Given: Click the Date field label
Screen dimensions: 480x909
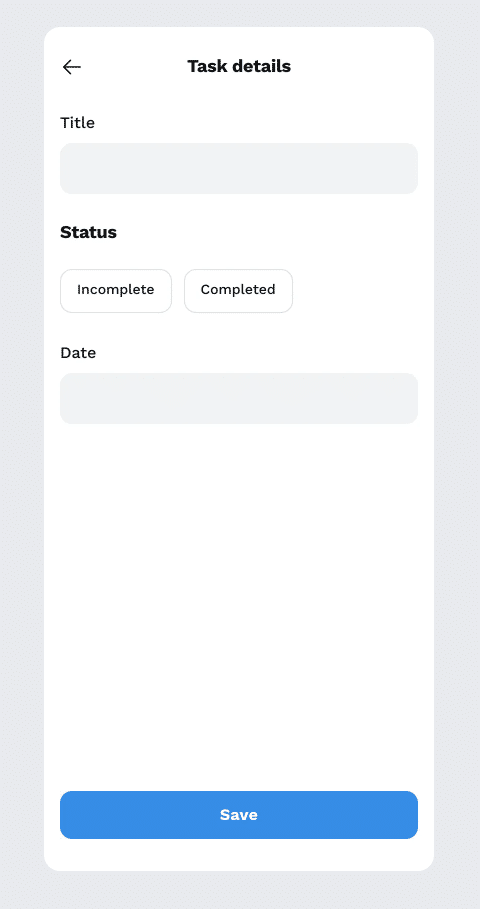Looking at the screenshot, I should pos(78,353).
